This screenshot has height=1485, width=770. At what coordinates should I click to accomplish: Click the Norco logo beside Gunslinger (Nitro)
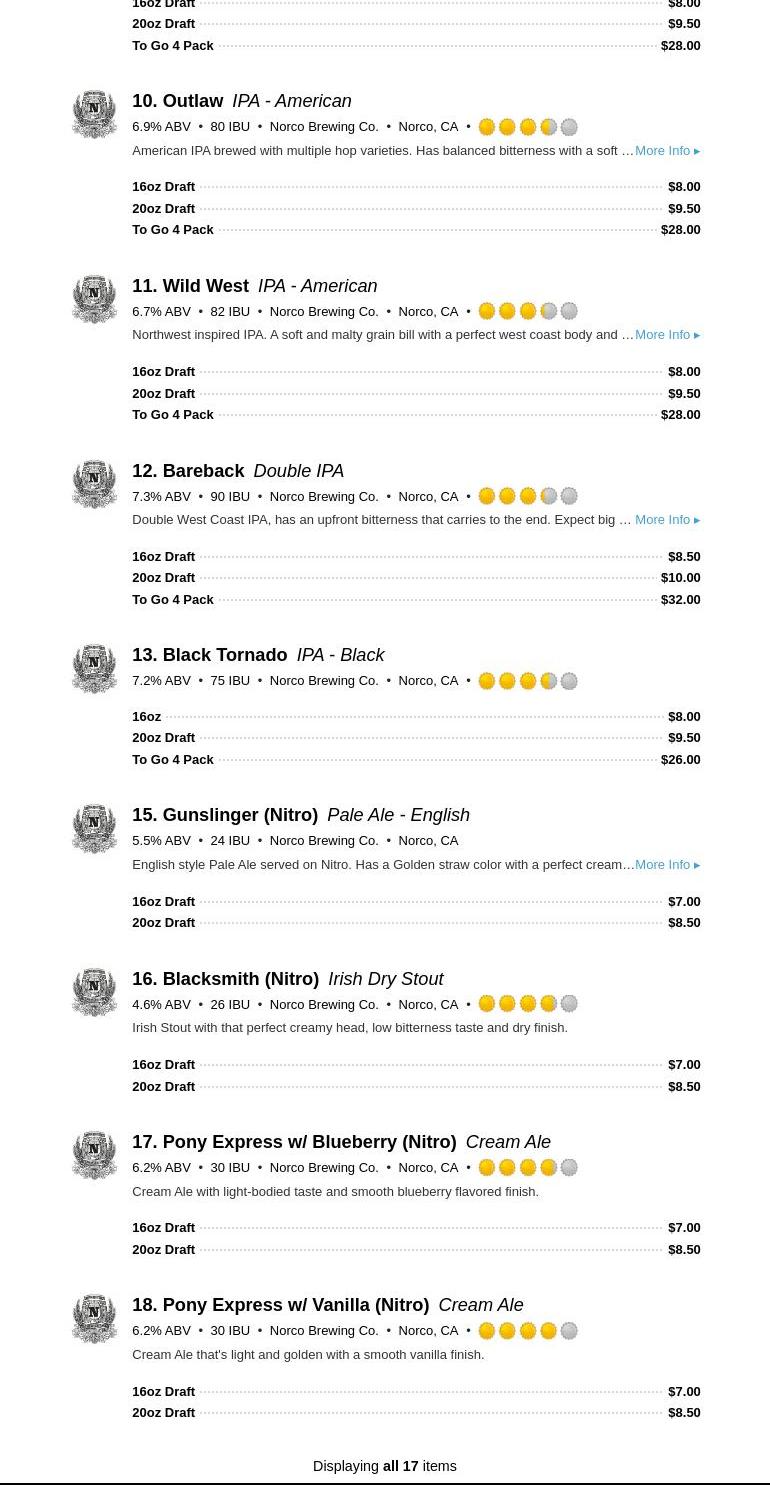(x=94, y=828)
